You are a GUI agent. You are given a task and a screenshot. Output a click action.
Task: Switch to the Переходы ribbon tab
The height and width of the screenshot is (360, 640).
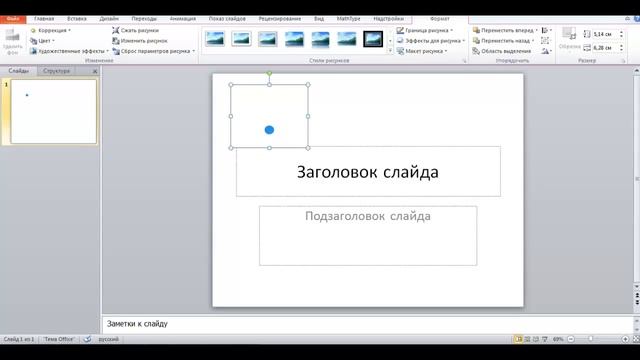coord(144,19)
